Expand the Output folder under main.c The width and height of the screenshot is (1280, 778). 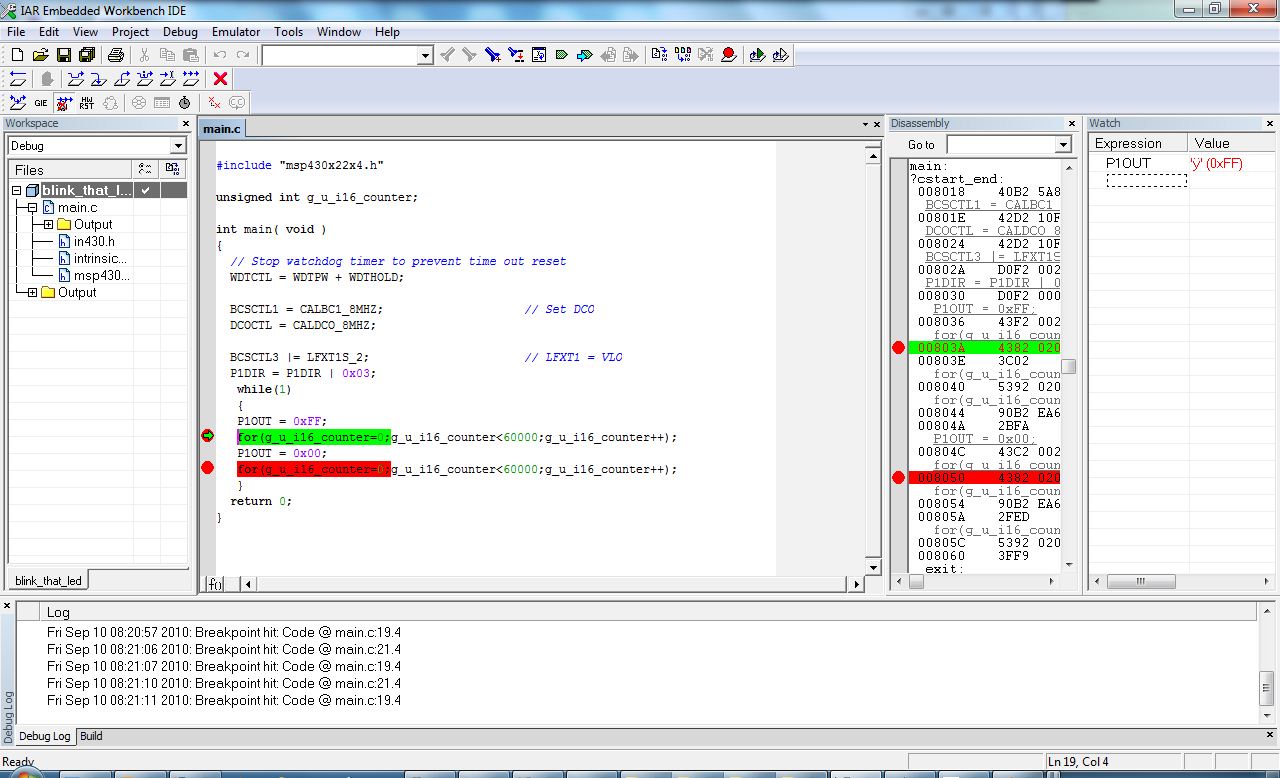pos(48,224)
